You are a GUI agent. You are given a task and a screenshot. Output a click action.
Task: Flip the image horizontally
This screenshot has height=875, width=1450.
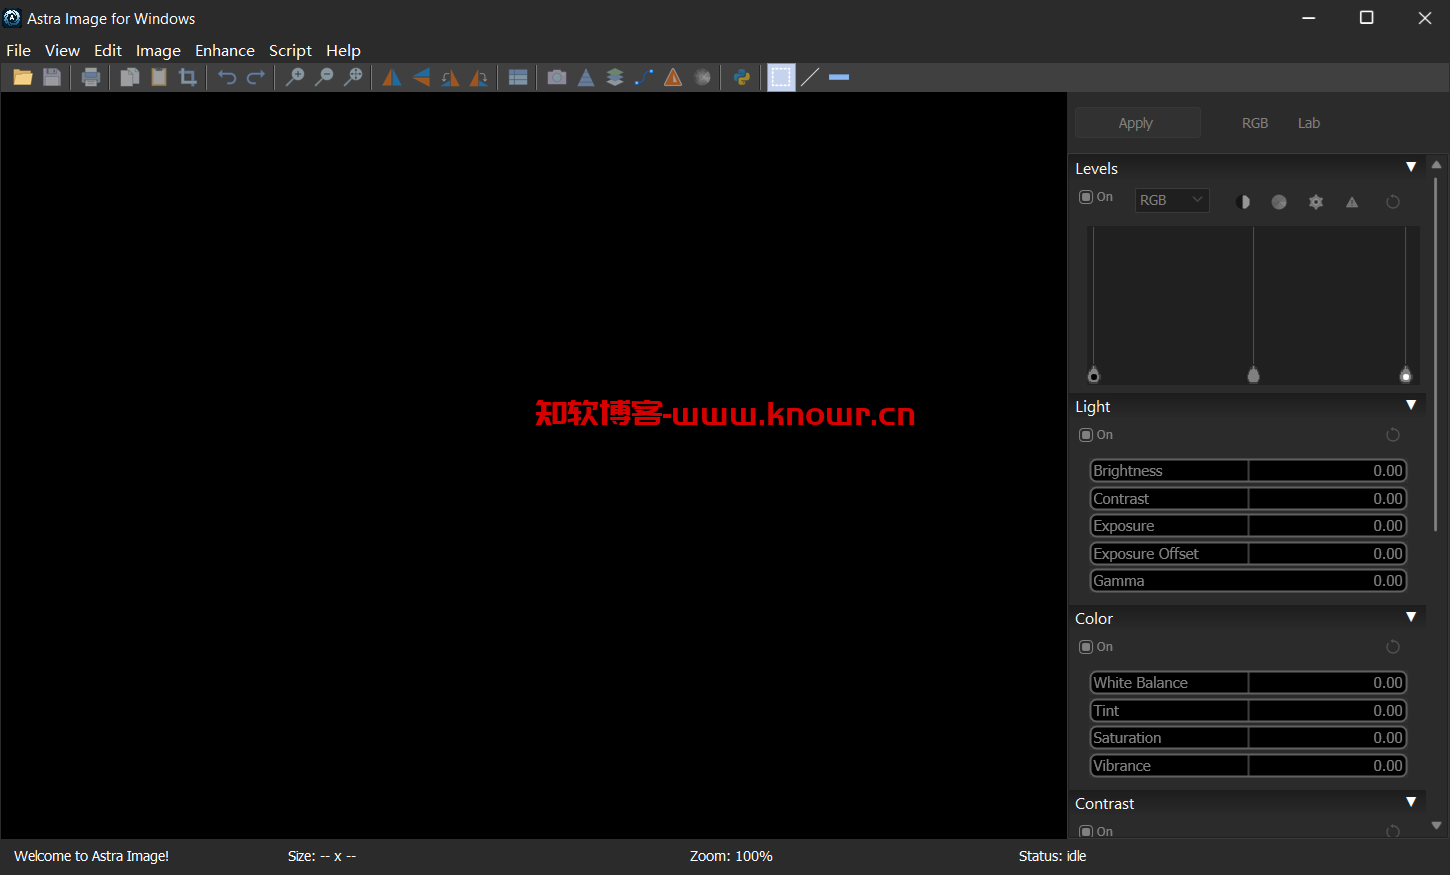pyautogui.click(x=392, y=77)
